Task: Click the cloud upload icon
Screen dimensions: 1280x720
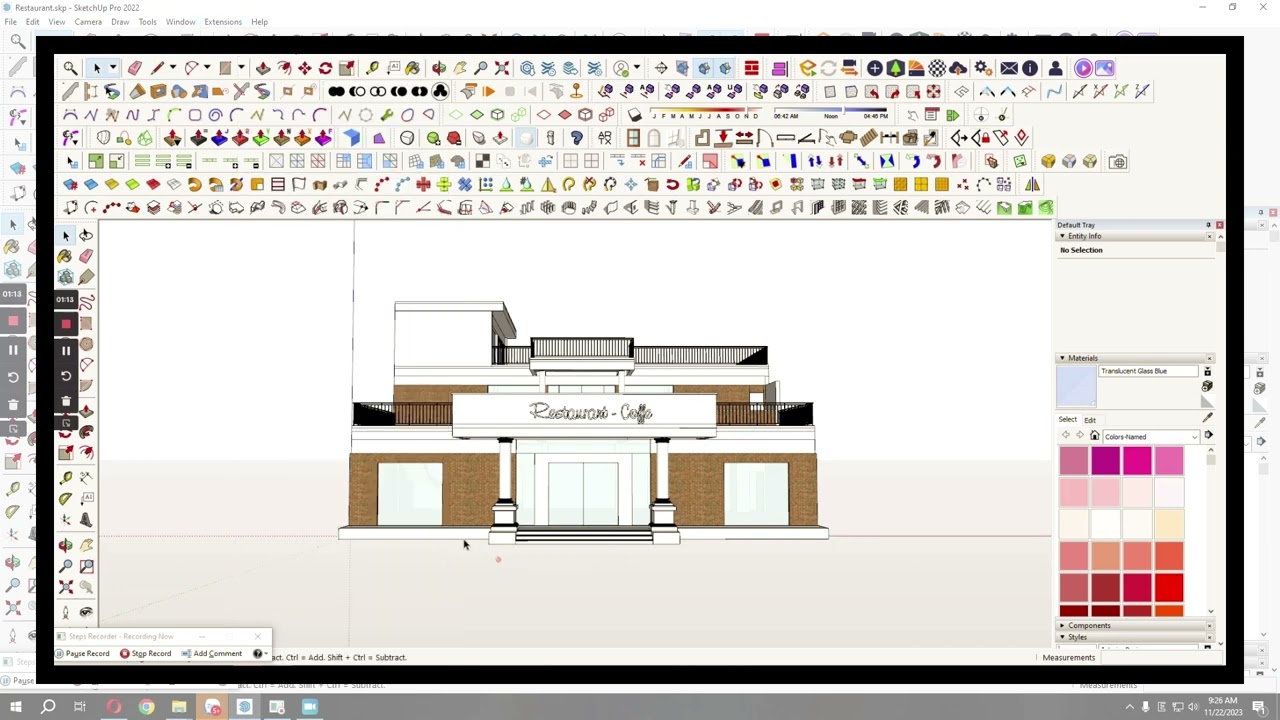Action: pos(958,68)
